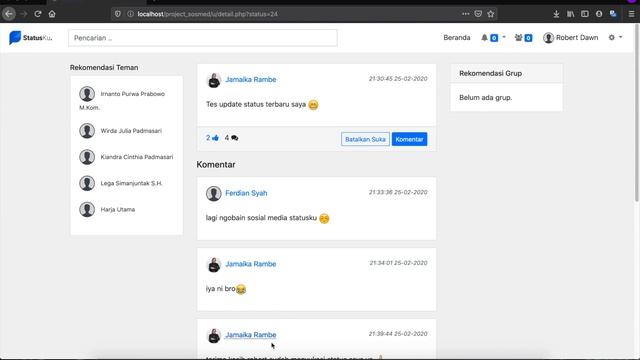The image size is (640, 360).
Task: Reload the page with the refresh icon
Action: pos(38,14)
